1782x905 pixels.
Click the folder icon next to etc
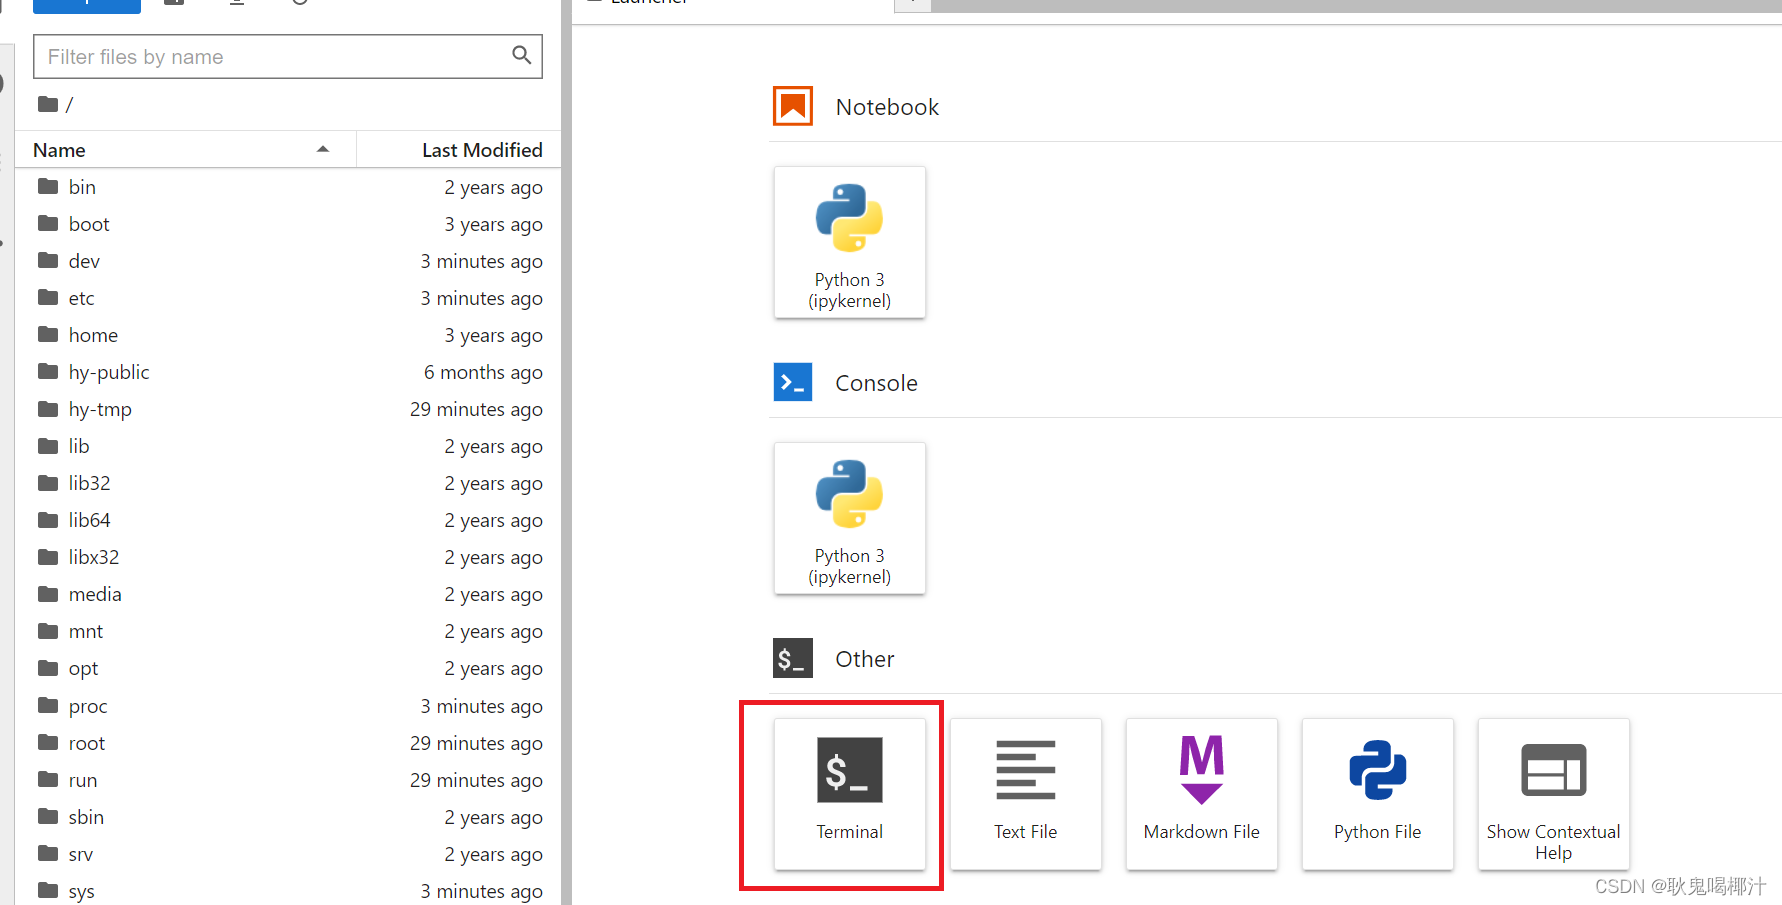click(x=48, y=297)
